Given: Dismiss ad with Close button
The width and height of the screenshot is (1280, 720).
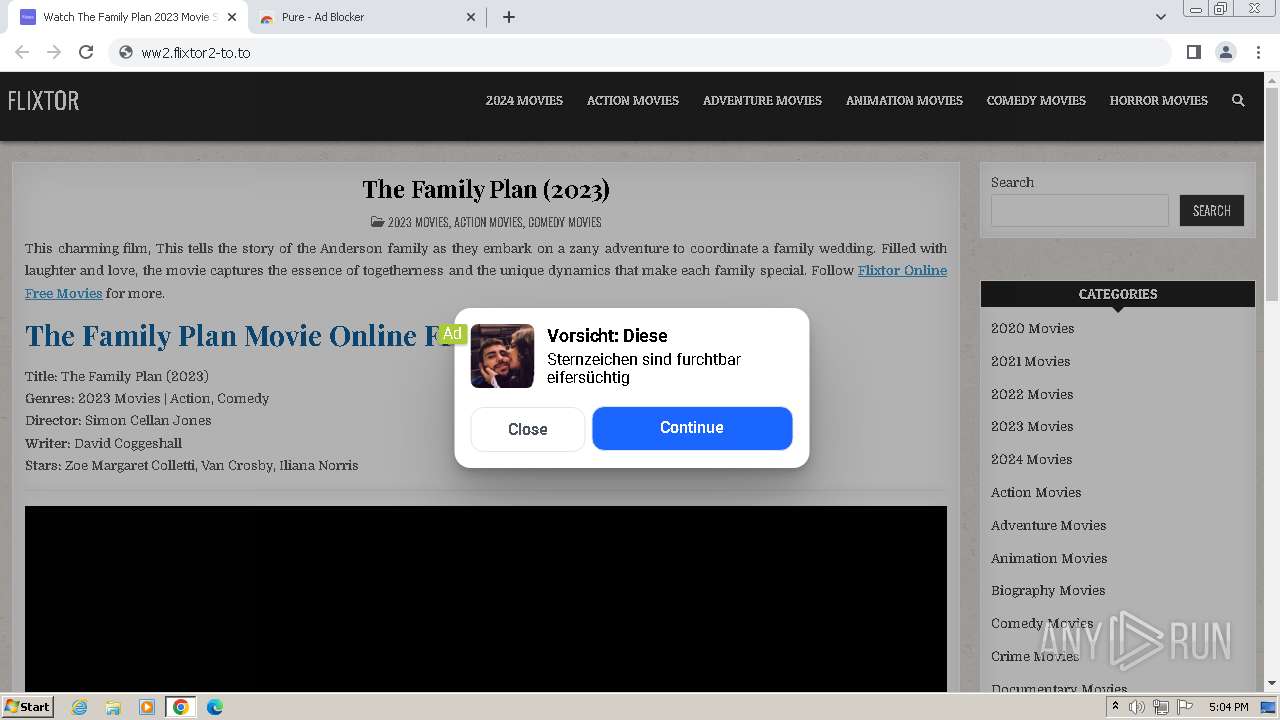Looking at the screenshot, I should (x=528, y=429).
